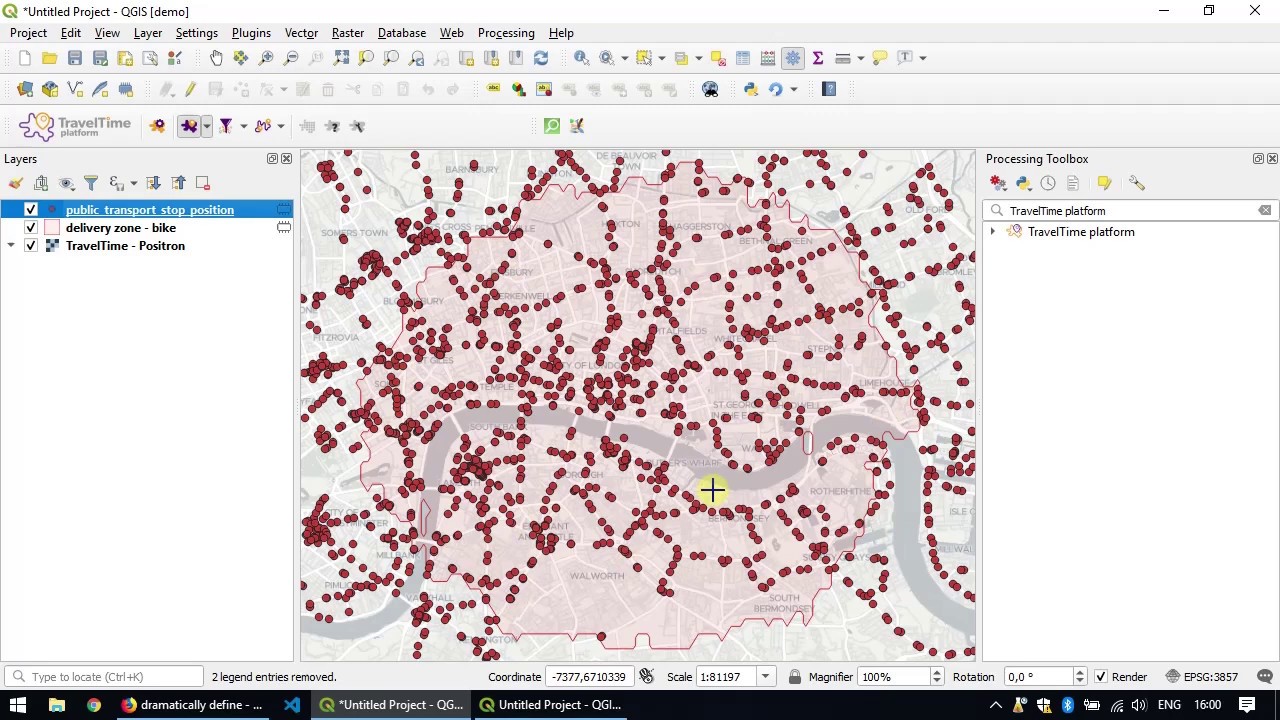1280x720 pixels.
Task: Collapse all layers in the Layers panel
Action: click(x=178, y=183)
